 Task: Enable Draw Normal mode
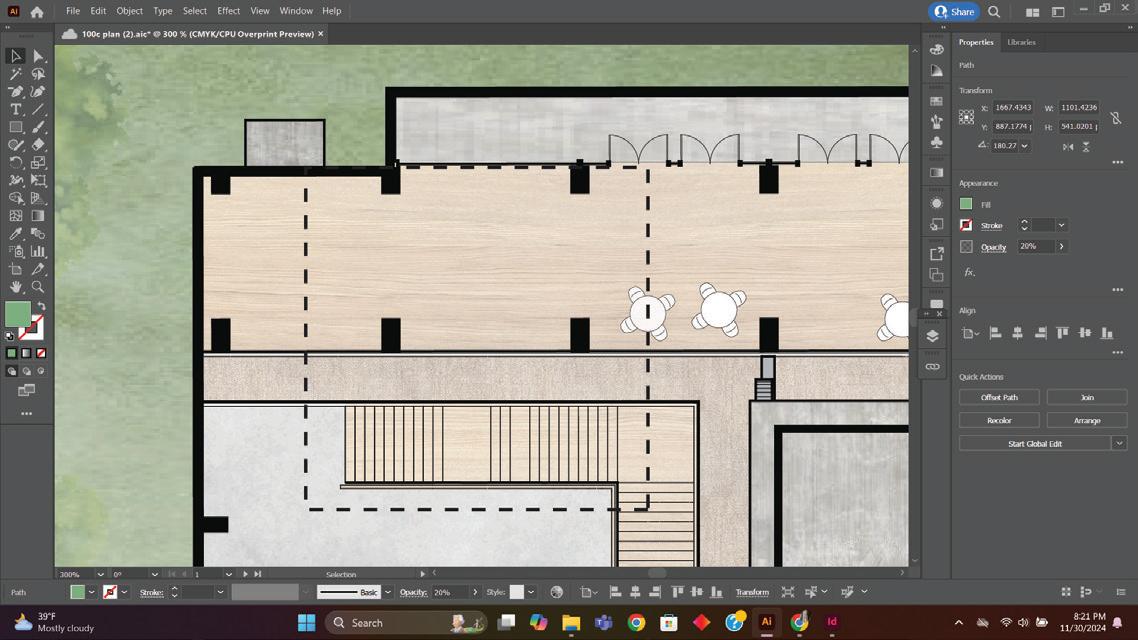(11, 371)
